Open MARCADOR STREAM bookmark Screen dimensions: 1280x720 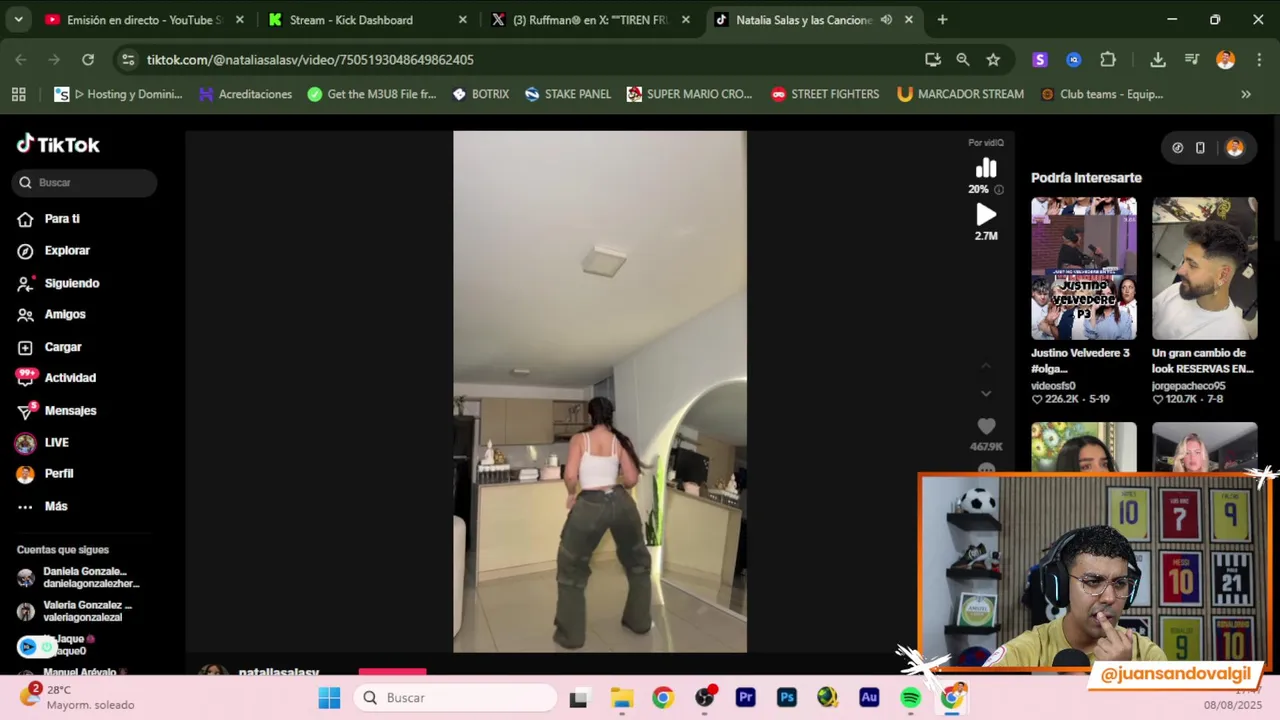(961, 94)
